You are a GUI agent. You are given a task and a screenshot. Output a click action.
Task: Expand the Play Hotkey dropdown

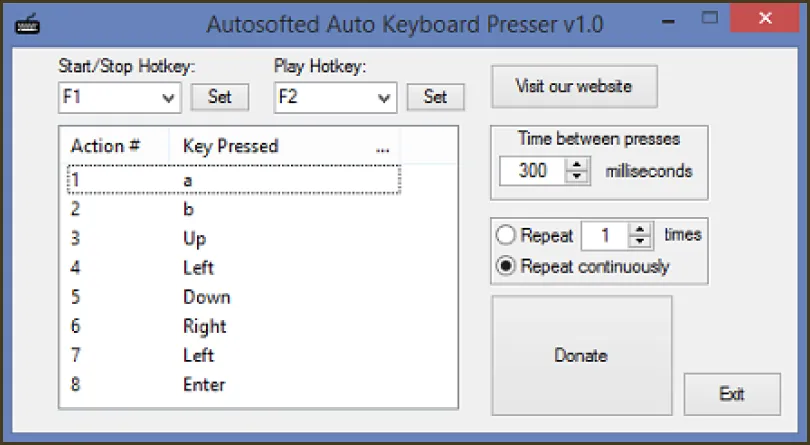[x=385, y=97]
